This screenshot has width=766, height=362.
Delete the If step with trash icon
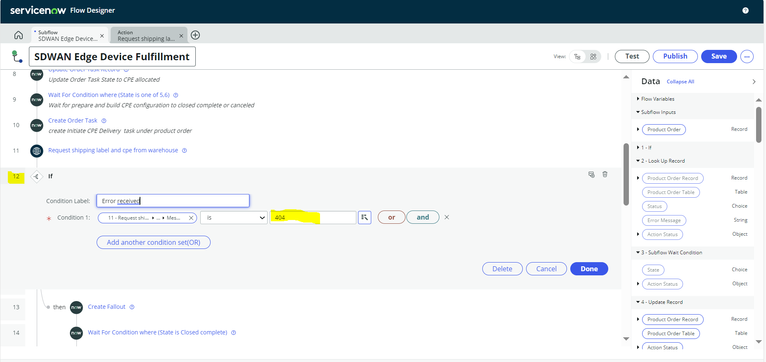click(605, 174)
